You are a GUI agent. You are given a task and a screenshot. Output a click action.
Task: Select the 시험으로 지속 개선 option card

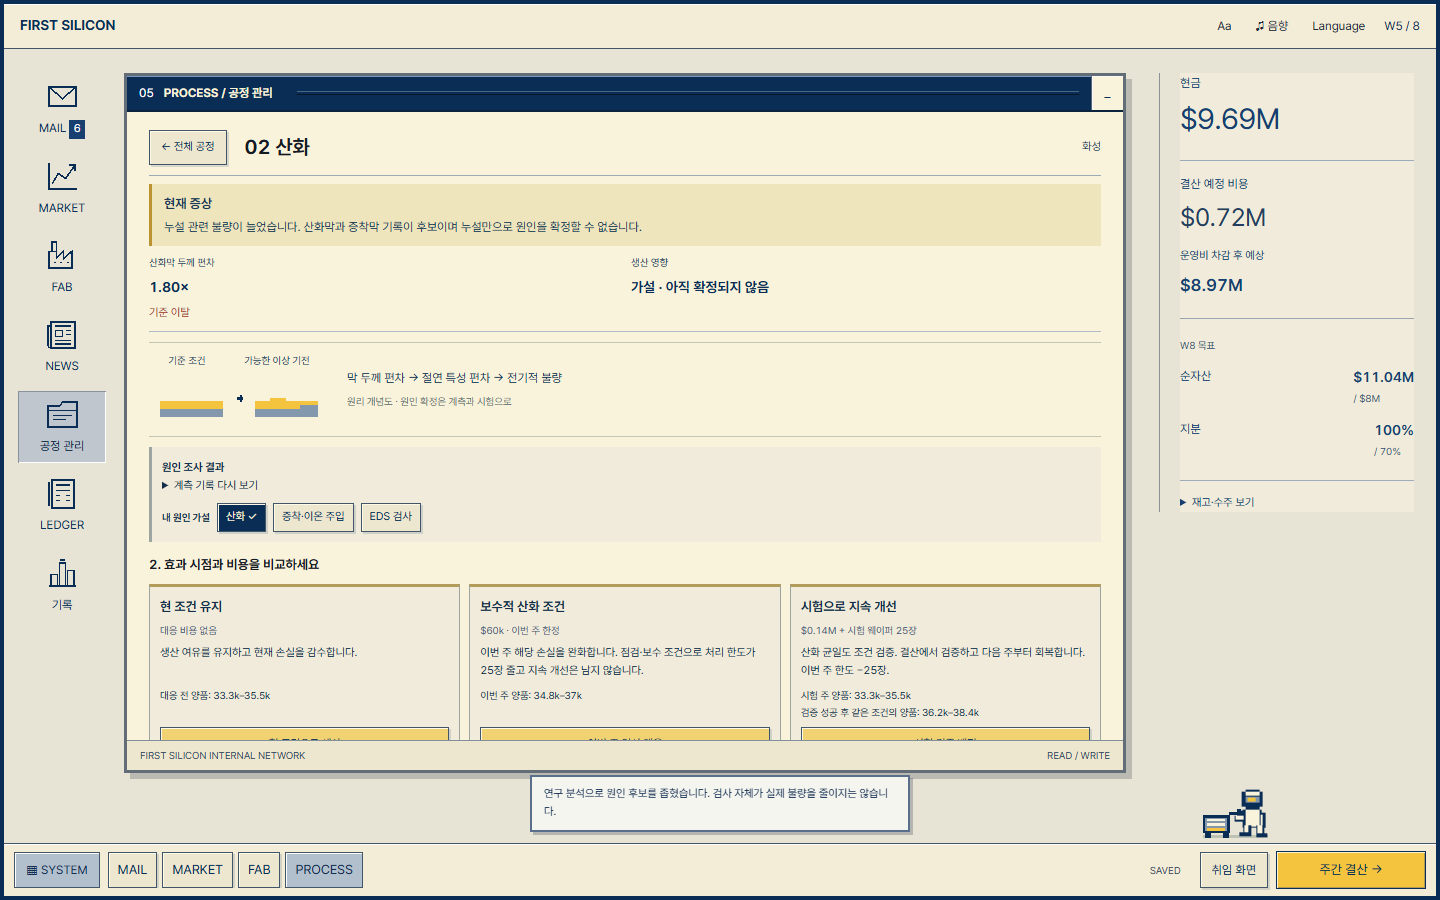tap(945, 662)
